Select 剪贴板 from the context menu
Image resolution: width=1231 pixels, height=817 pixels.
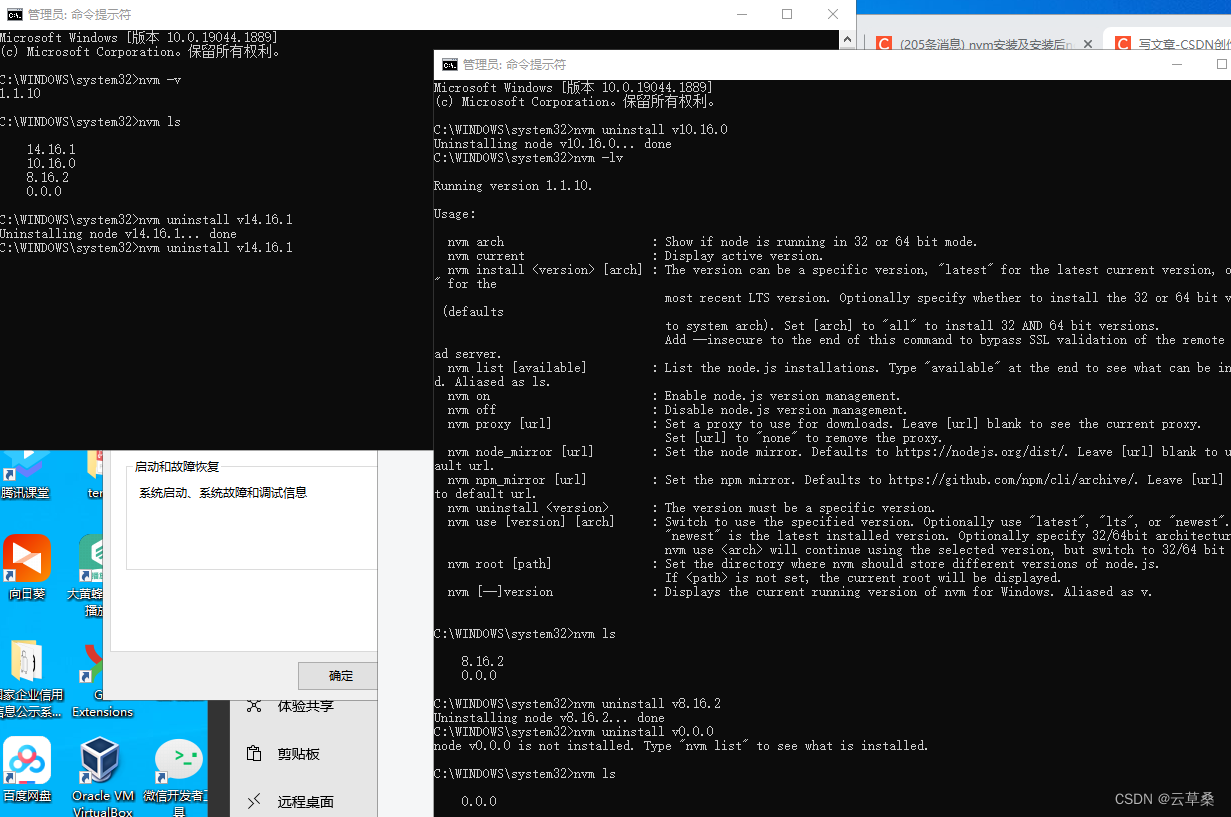point(300,754)
